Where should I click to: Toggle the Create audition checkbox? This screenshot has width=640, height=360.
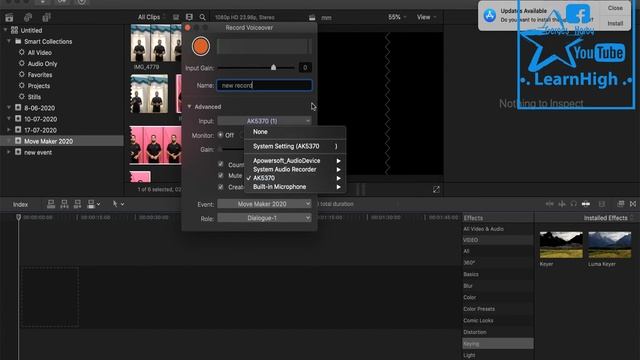click(x=220, y=187)
